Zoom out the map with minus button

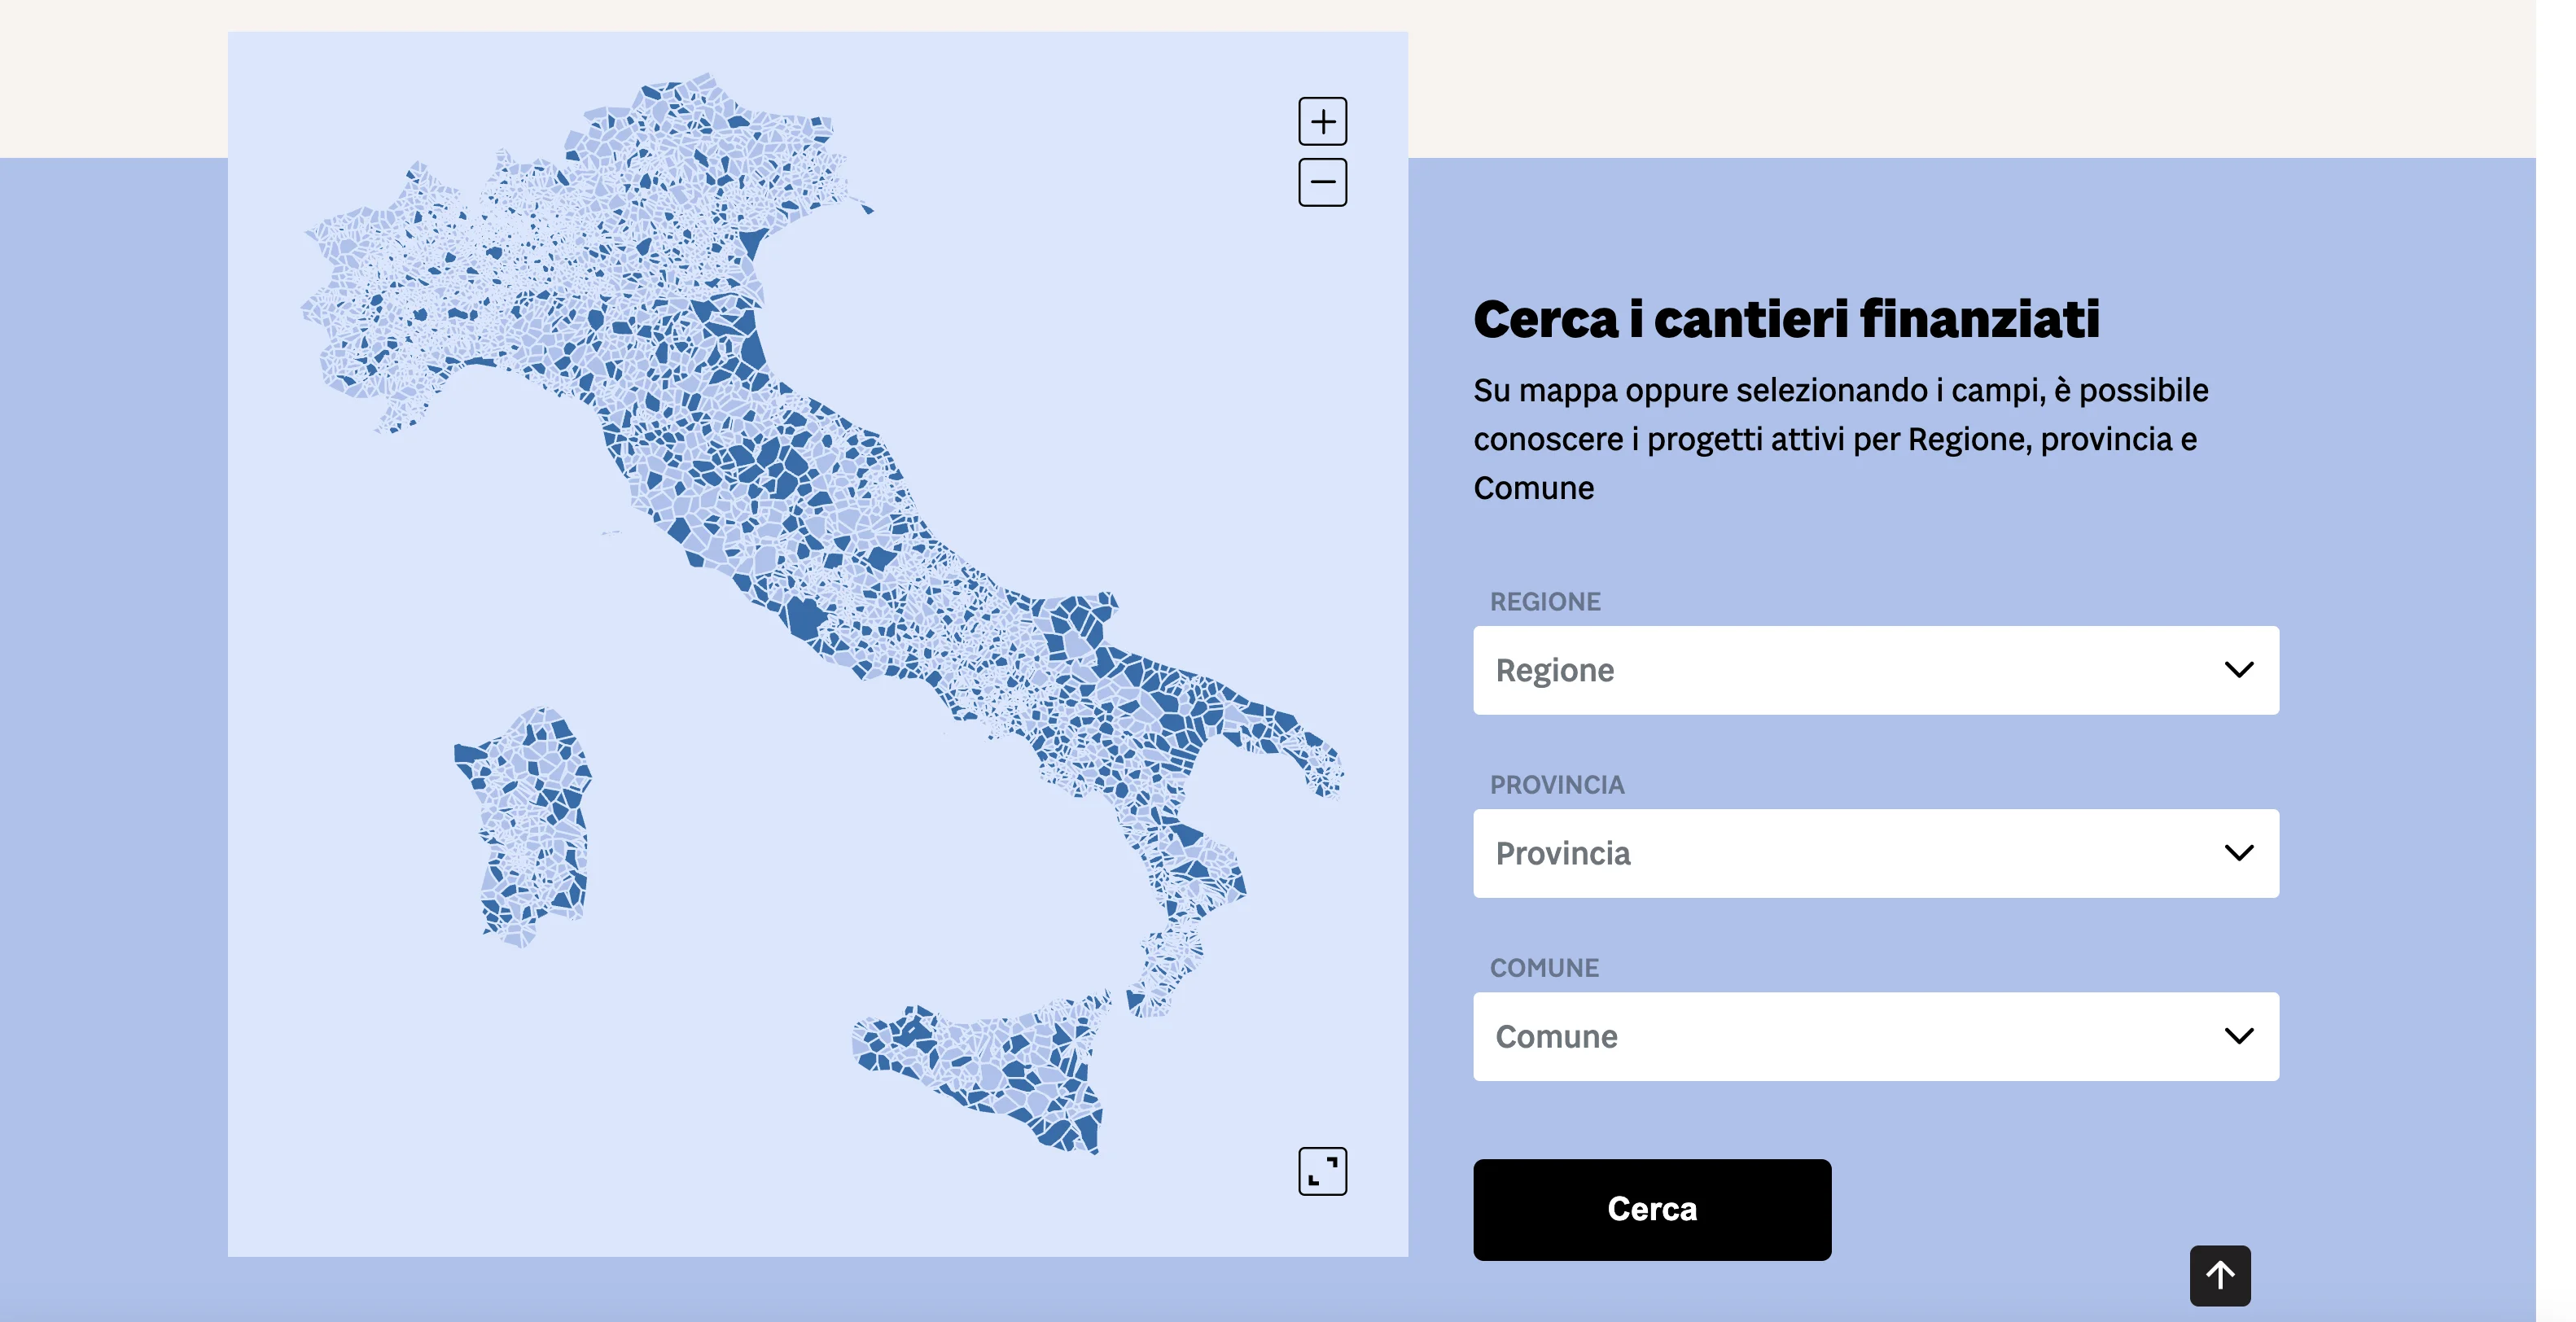tap(1322, 182)
